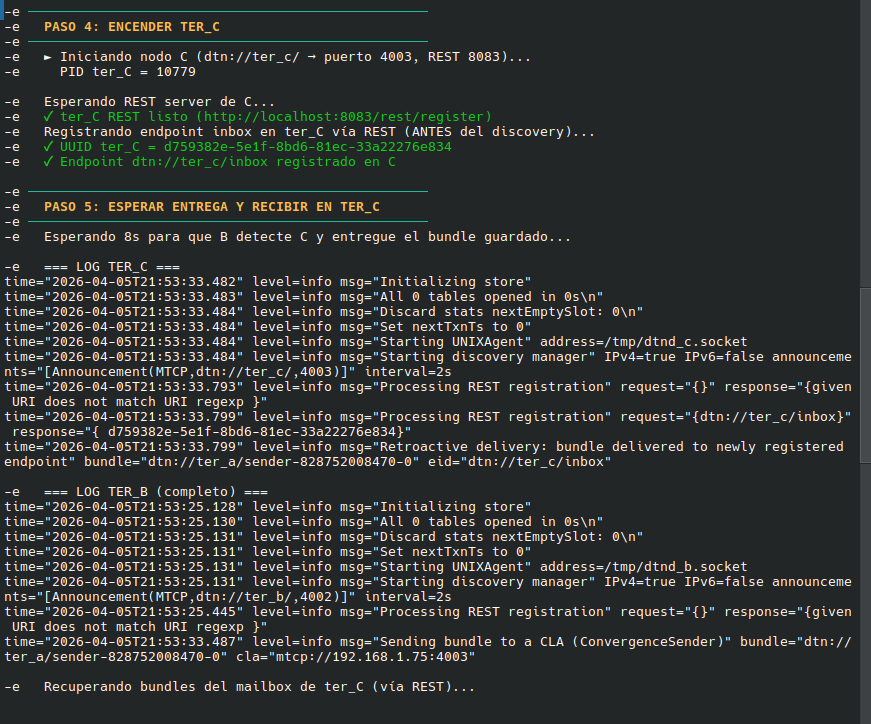Click the checkmark beside "ter_C REST listo"
This screenshot has width=871, height=724.
pos(49,117)
